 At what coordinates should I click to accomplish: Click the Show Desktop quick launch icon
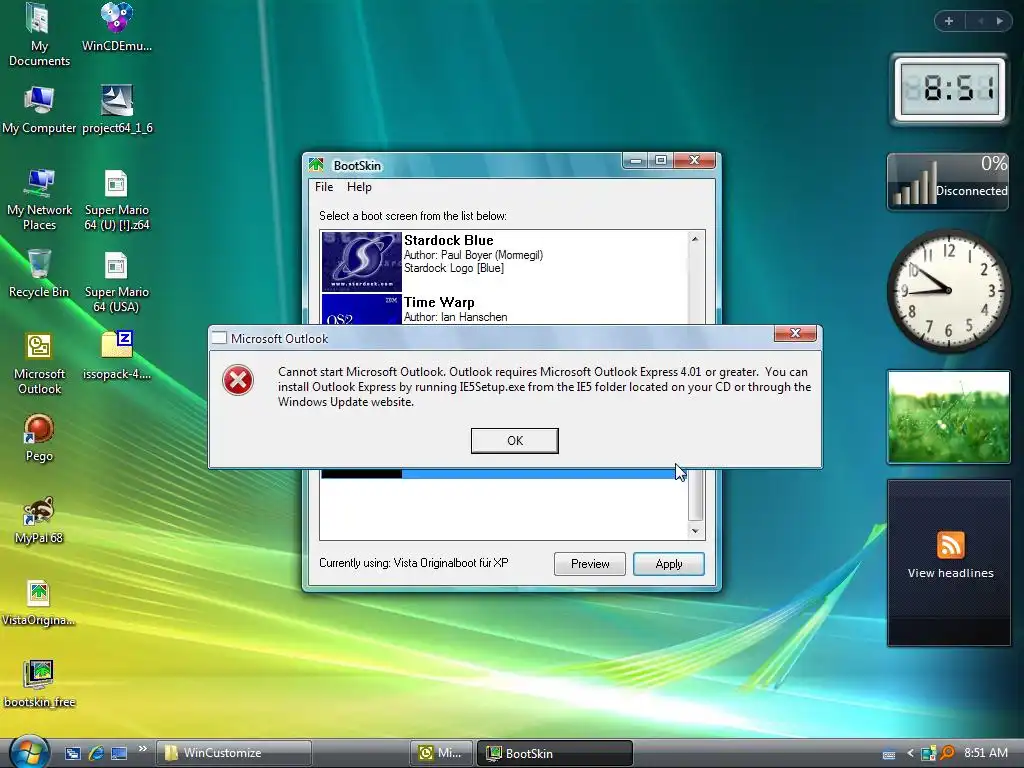click(72, 753)
